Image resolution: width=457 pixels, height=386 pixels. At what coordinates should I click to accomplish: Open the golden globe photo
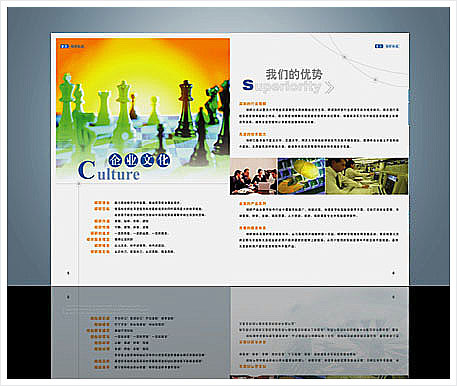point(301,176)
